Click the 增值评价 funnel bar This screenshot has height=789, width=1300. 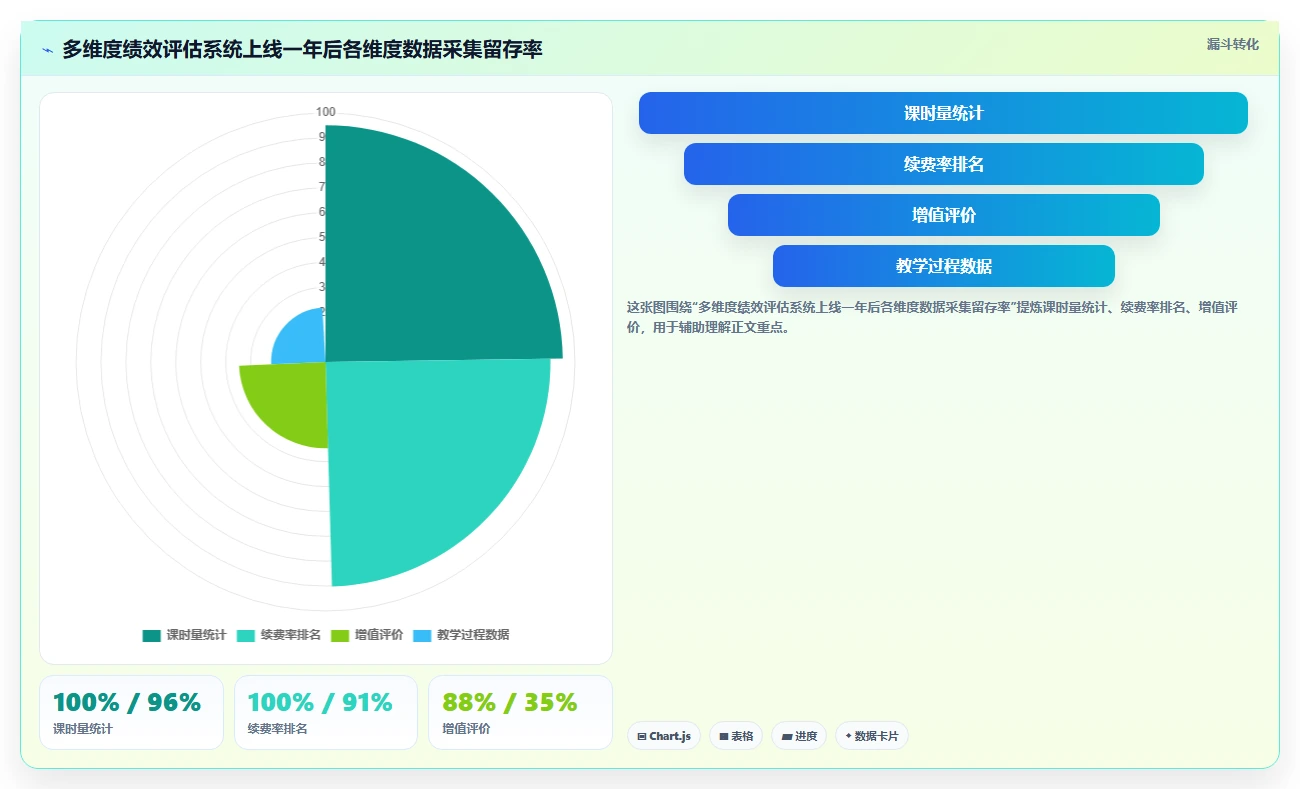click(x=943, y=215)
